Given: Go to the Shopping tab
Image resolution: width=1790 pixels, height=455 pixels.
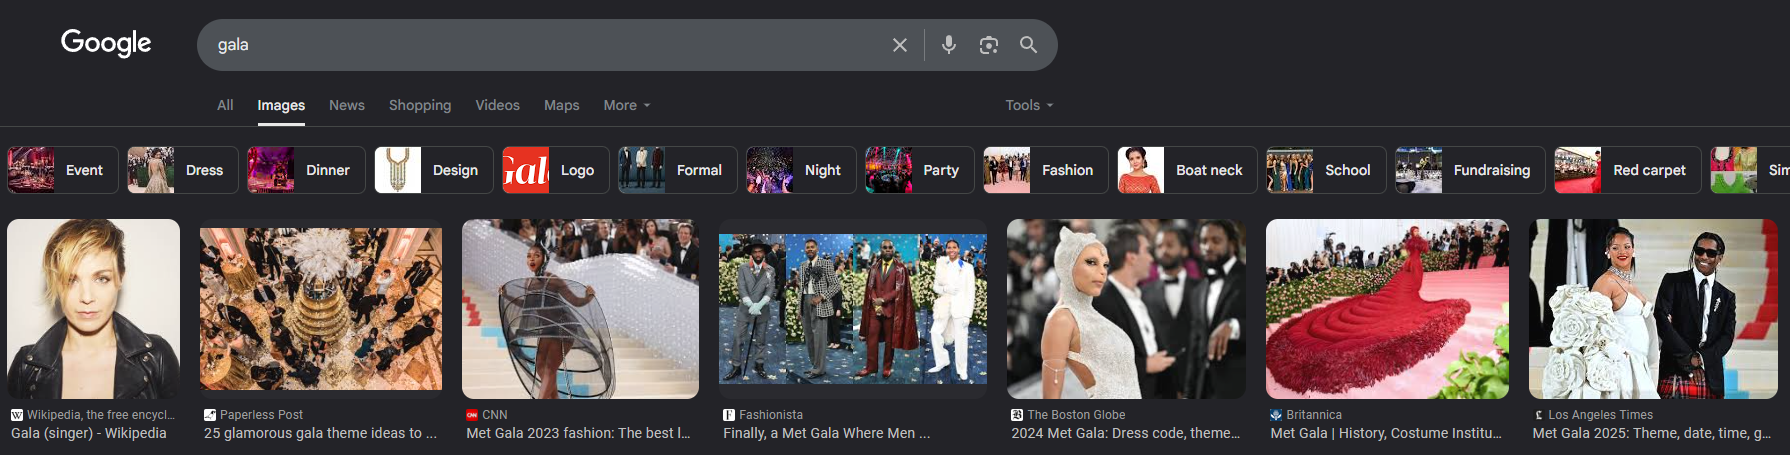Looking at the screenshot, I should pos(420,105).
